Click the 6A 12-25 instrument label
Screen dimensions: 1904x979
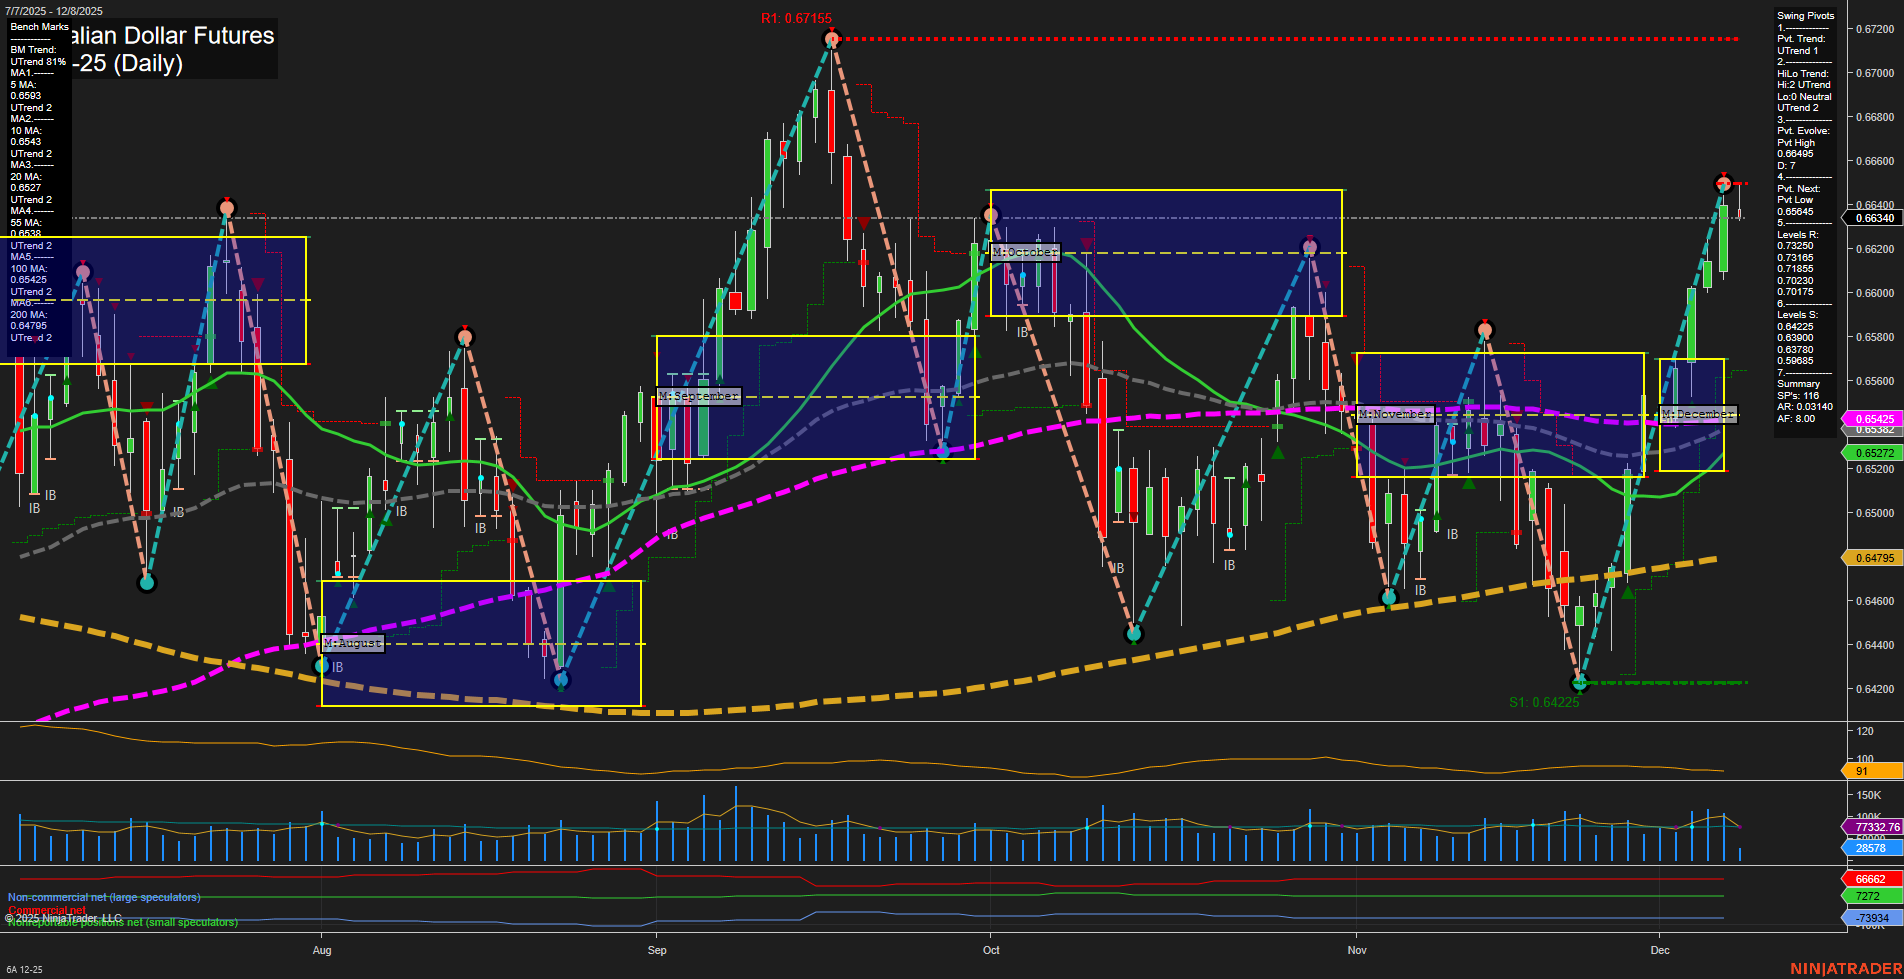coord(24,969)
